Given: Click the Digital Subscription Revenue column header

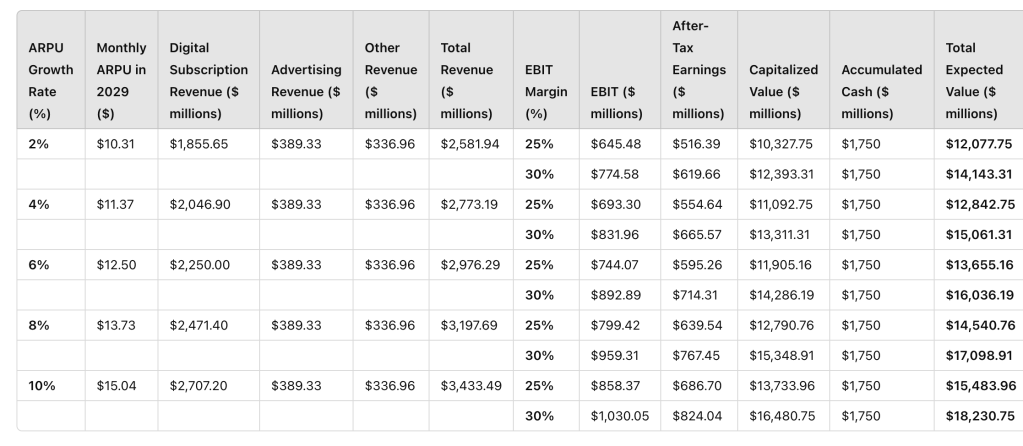Looking at the screenshot, I should pos(208,81).
